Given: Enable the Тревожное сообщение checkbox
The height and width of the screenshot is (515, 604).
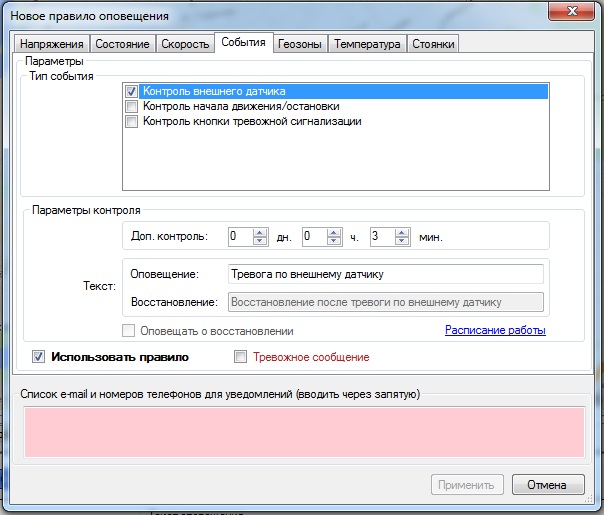Looking at the screenshot, I should tap(239, 356).
